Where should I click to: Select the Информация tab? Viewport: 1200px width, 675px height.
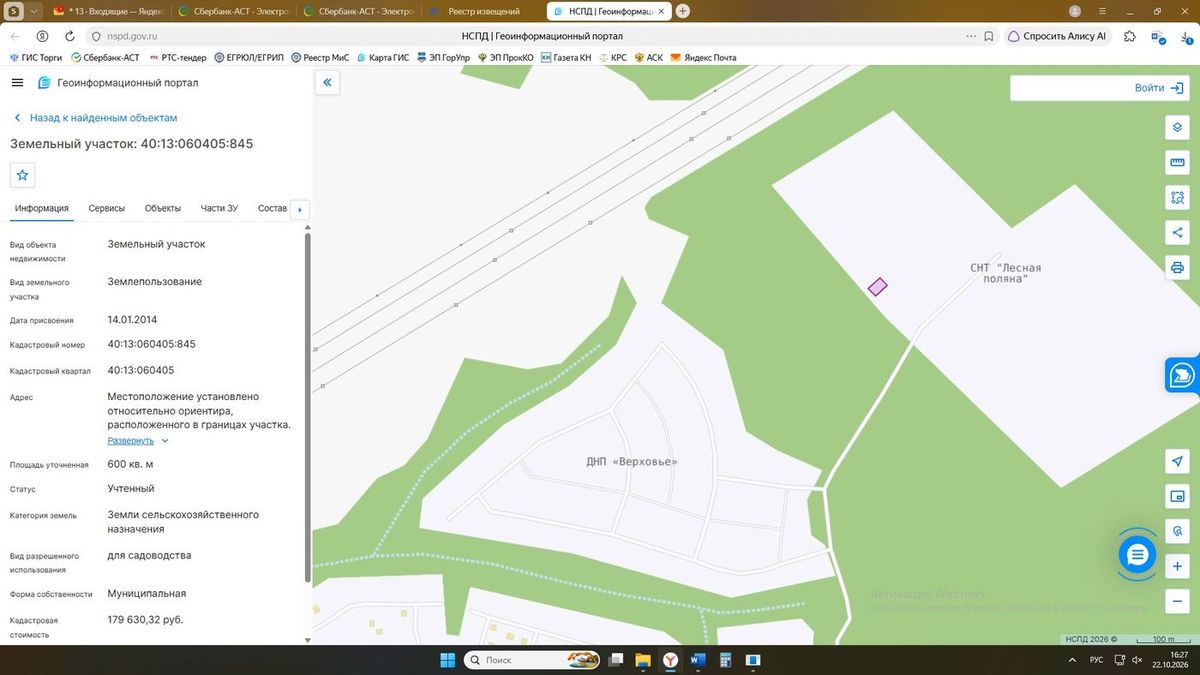(42, 208)
